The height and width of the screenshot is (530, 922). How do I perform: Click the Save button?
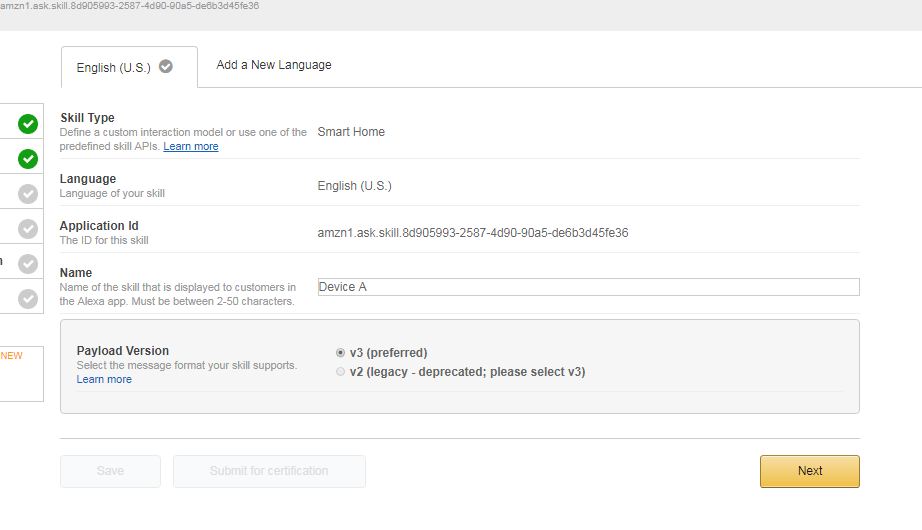point(110,471)
